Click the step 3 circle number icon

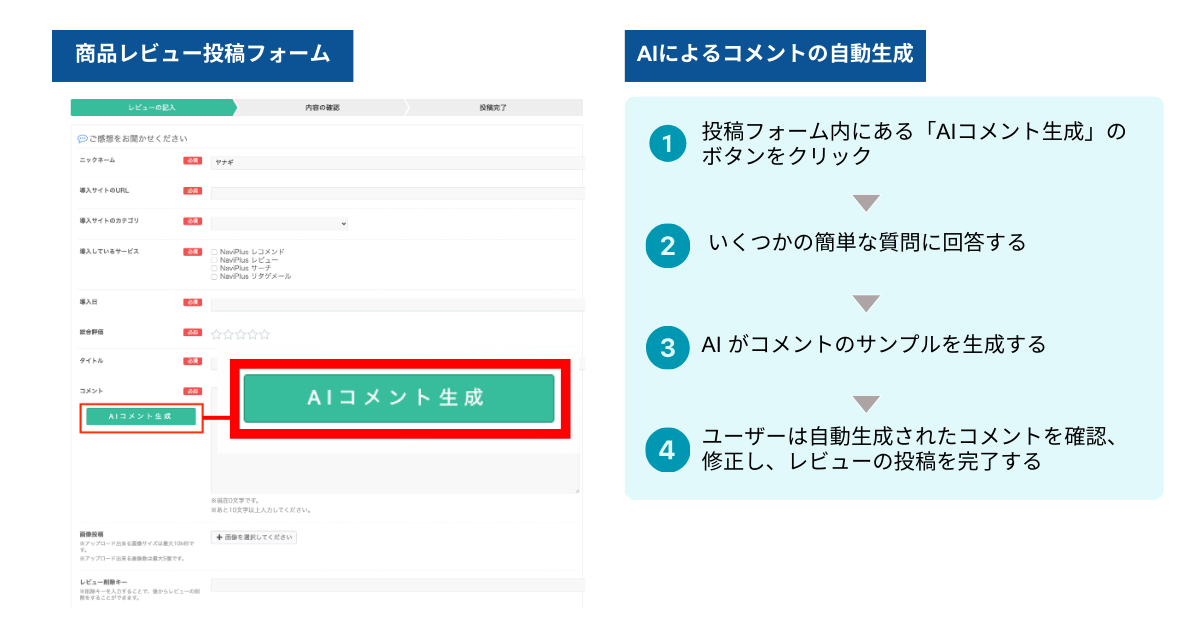tap(667, 346)
